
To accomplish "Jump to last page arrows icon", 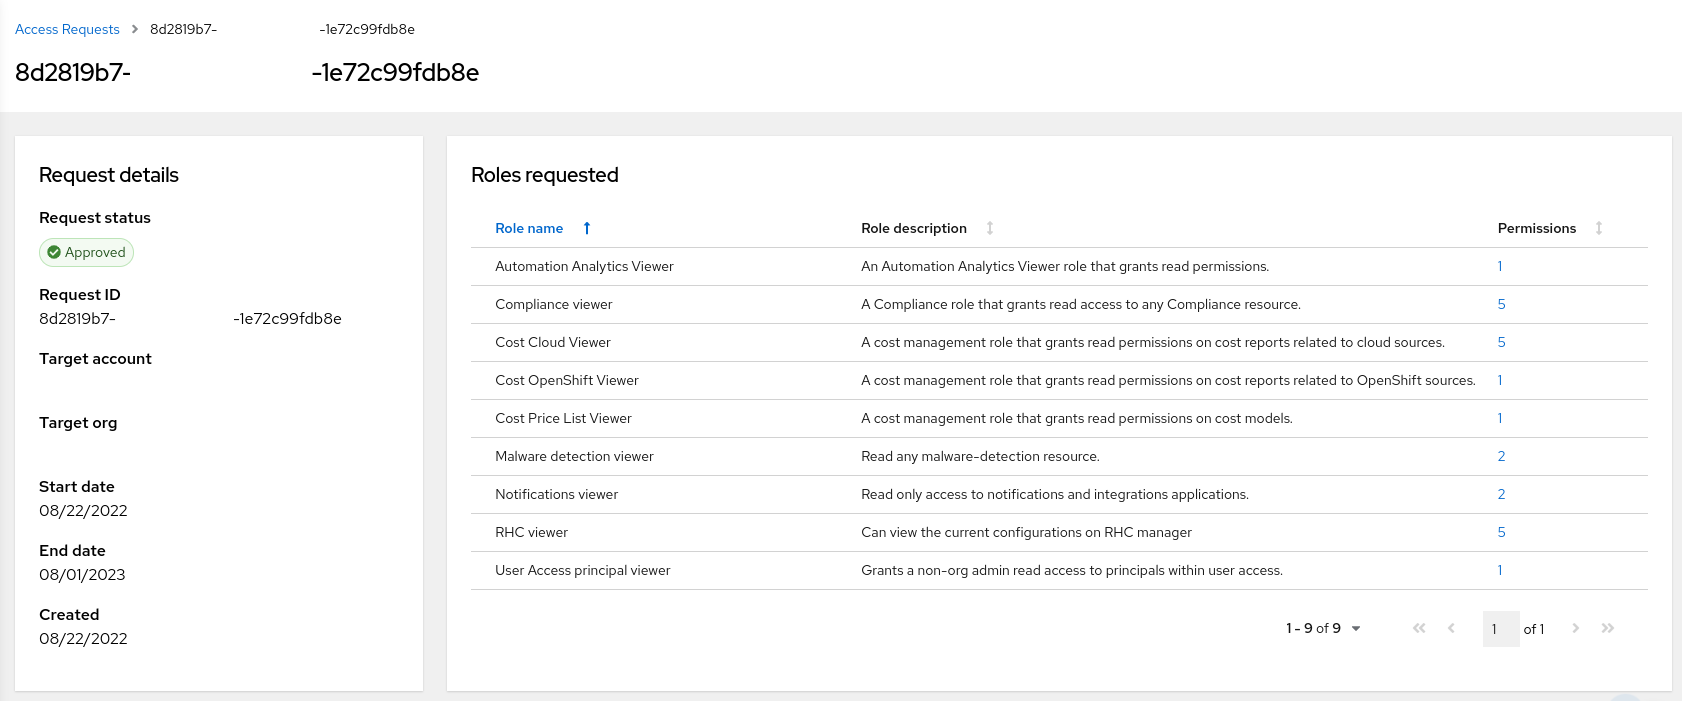I will pos(1607,628).
